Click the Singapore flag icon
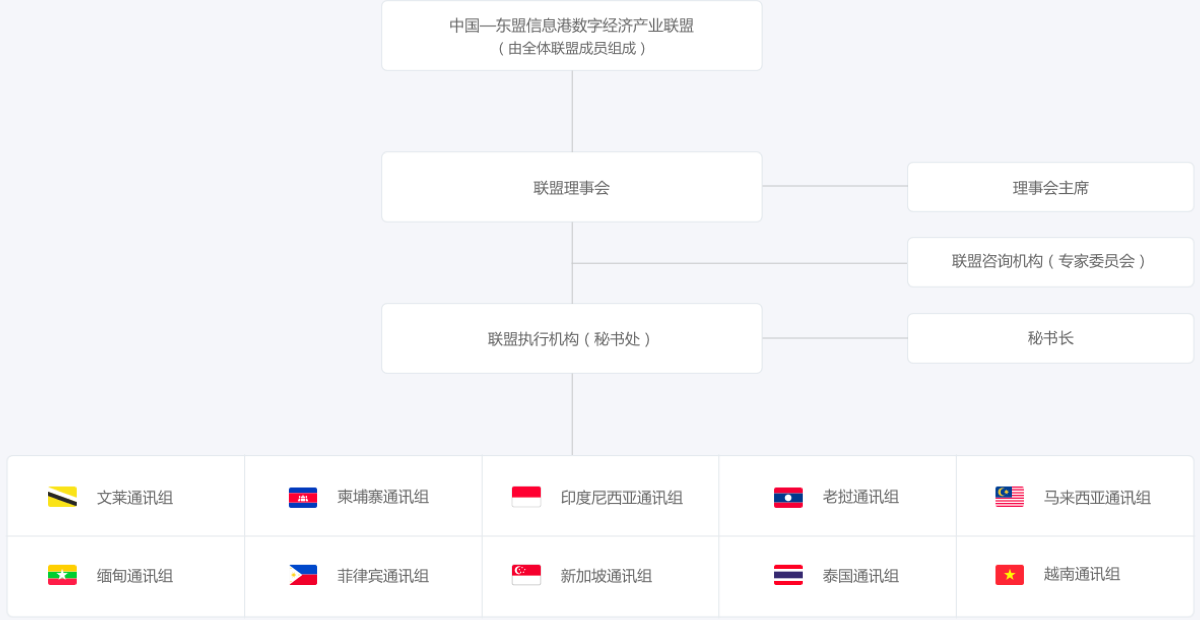 tap(526, 575)
